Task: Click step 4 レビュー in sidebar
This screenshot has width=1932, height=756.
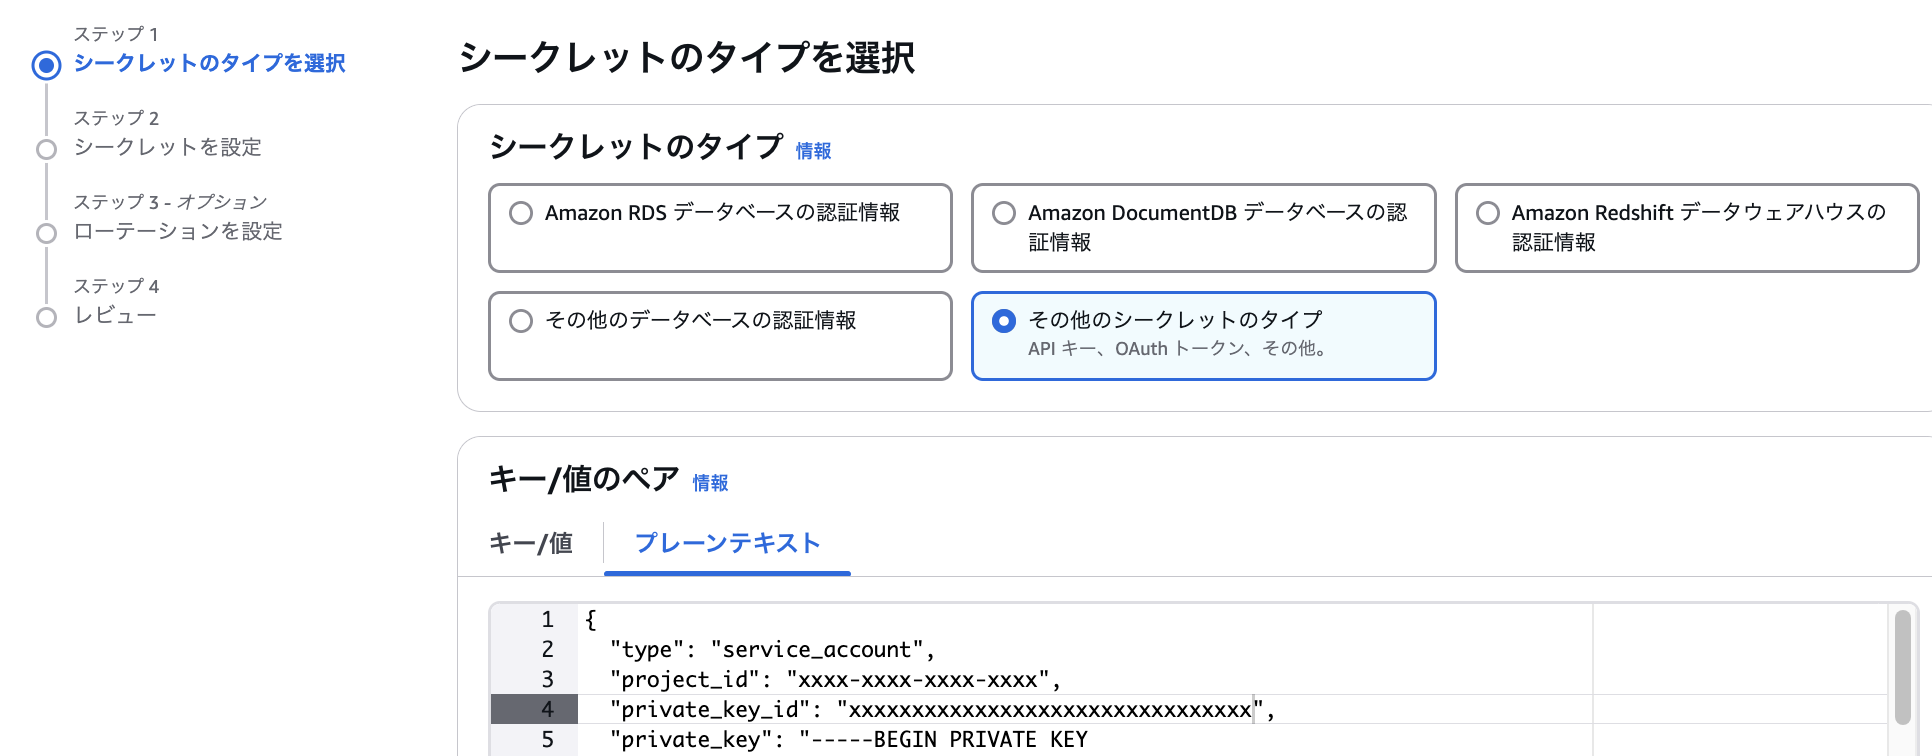Action: click(115, 315)
